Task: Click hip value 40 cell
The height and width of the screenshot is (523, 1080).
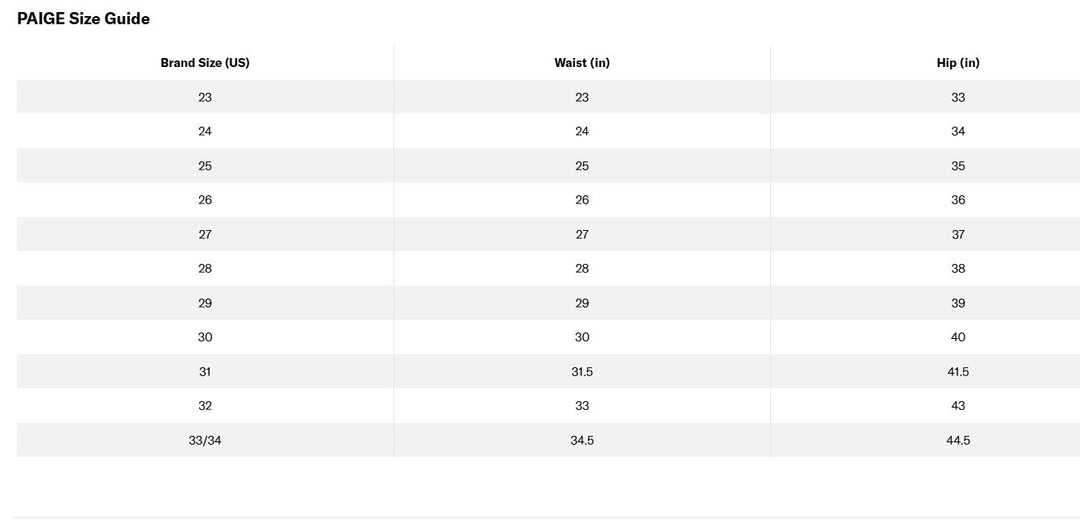Action: tap(958, 337)
